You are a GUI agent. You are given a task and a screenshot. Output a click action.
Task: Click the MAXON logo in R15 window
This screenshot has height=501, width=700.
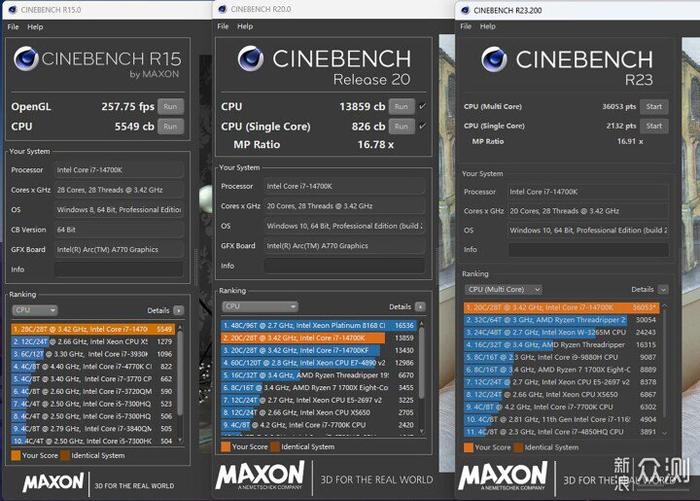click(x=53, y=482)
